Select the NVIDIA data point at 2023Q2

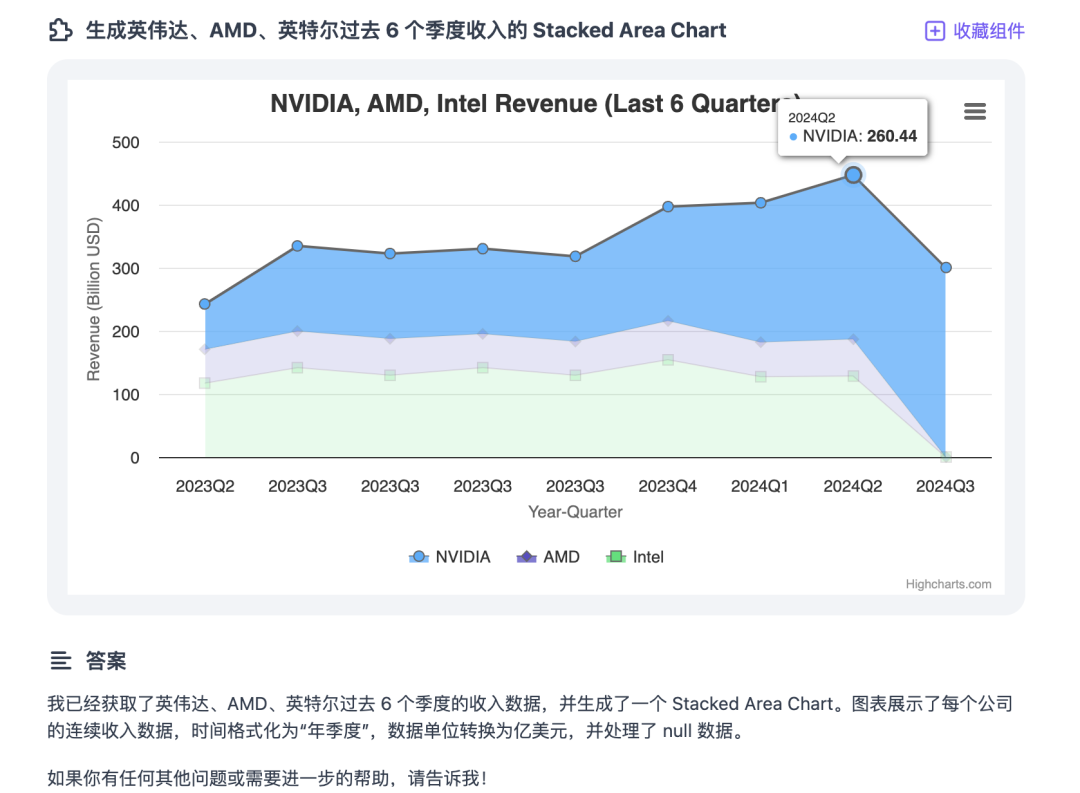[205, 304]
